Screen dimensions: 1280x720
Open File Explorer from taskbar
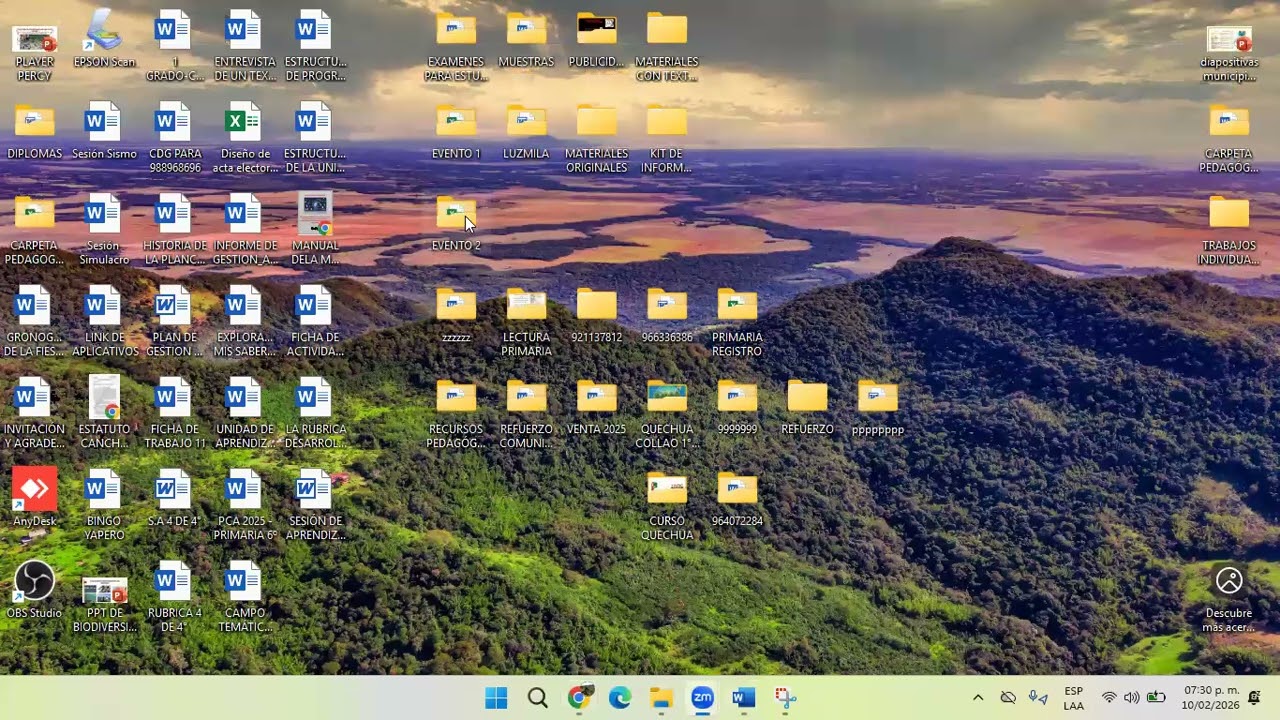tap(661, 698)
